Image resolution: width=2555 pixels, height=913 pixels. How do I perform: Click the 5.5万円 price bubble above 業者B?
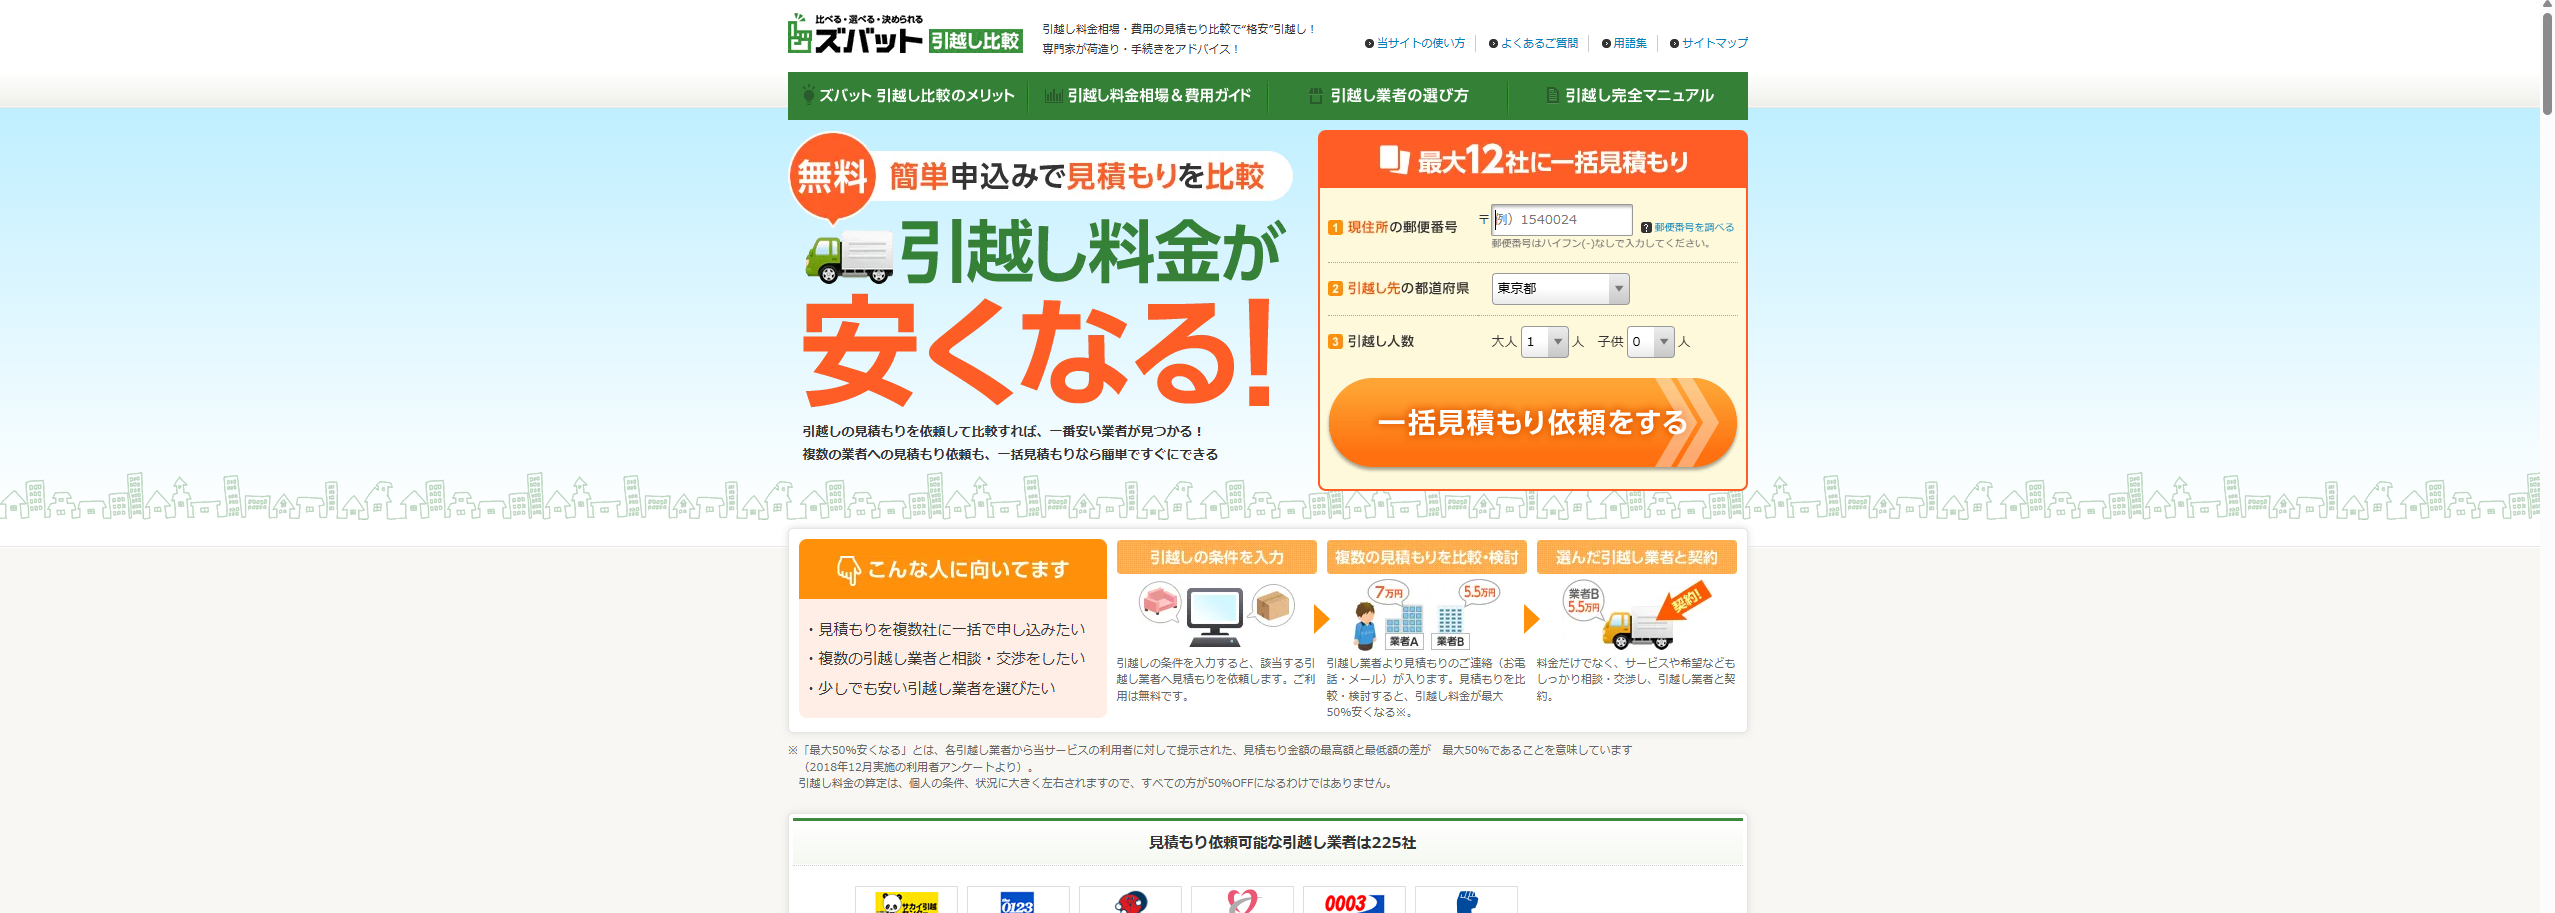coord(1479,592)
